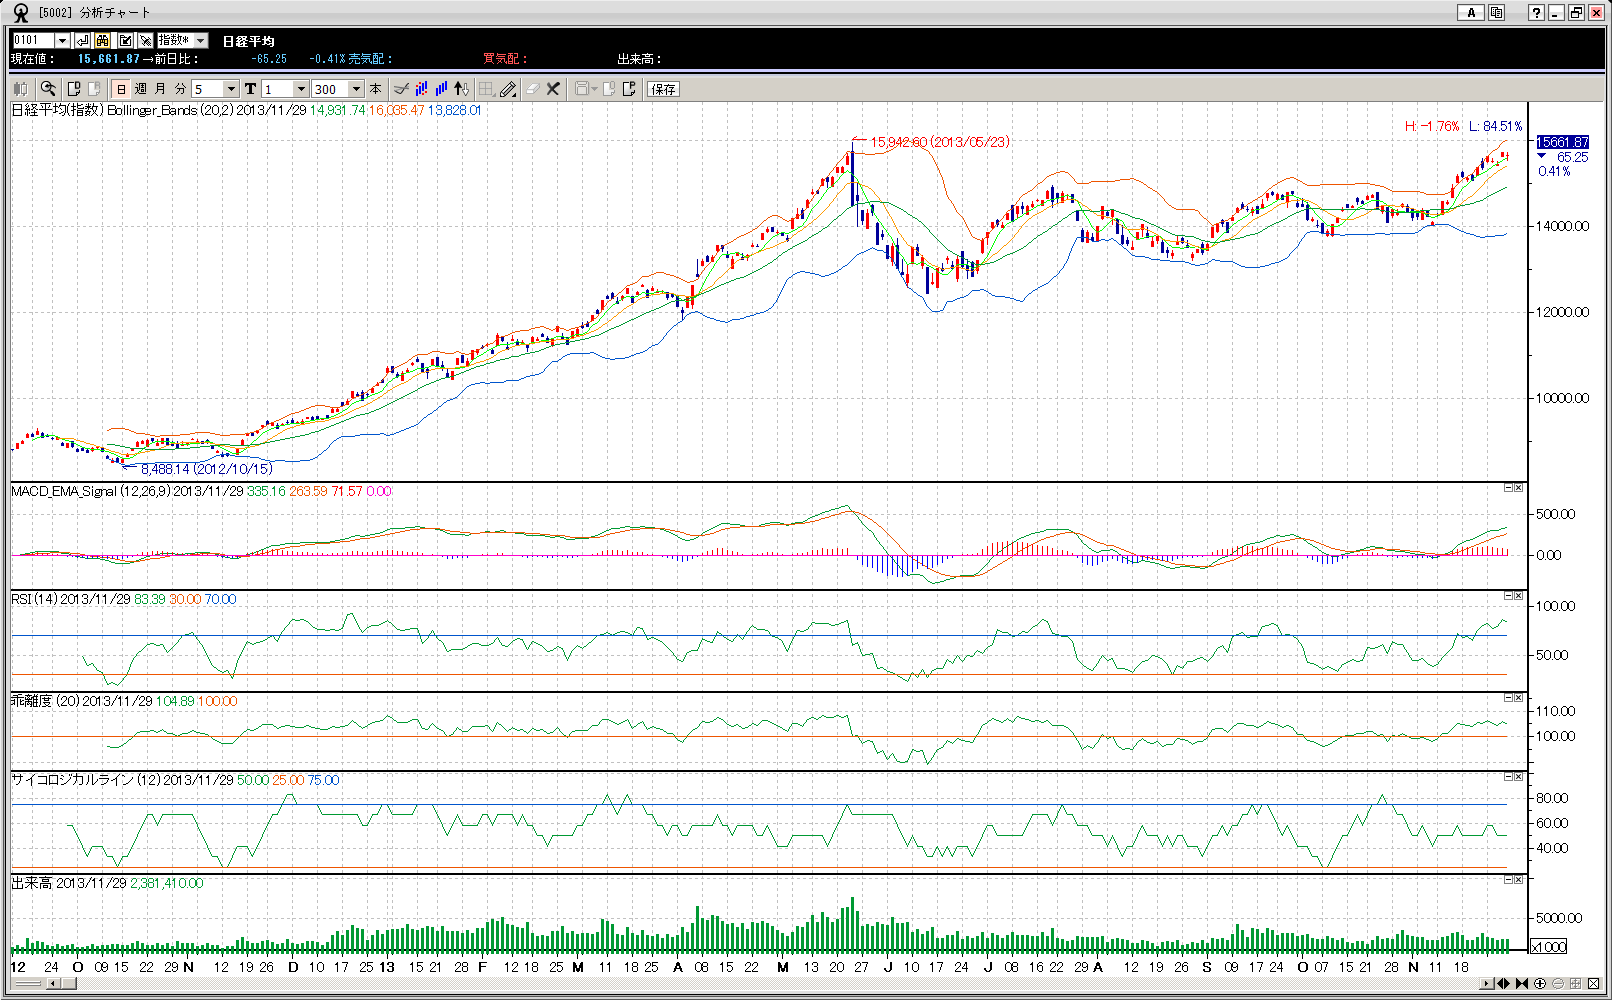Open the 0101 code dropdown
This screenshot has width=1612, height=1000.
coord(62,40)
